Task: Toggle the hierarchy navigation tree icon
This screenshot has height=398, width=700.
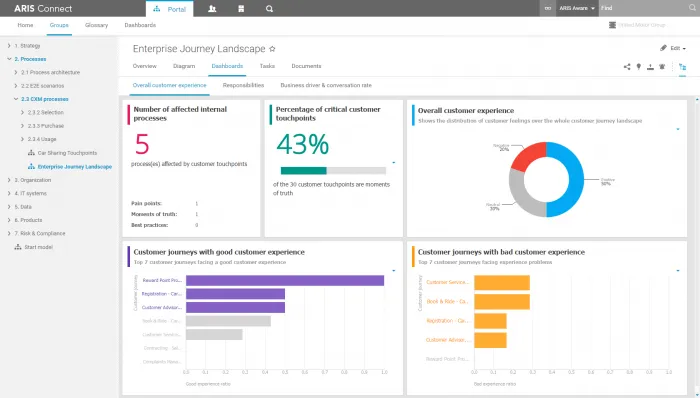Action: tap(683, 67)
